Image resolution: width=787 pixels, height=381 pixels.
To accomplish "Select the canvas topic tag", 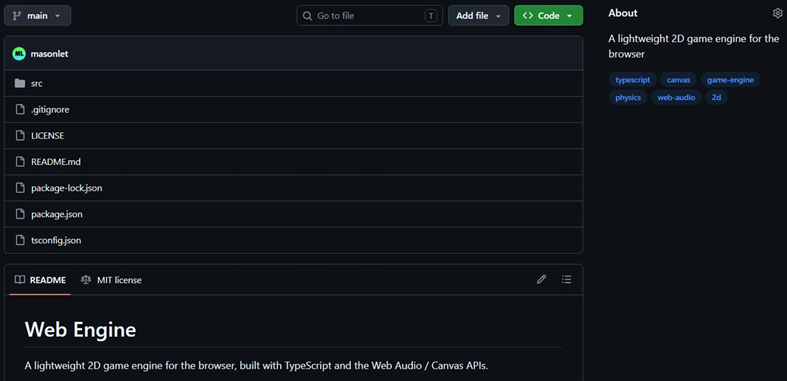I will (x=679, y=80).
